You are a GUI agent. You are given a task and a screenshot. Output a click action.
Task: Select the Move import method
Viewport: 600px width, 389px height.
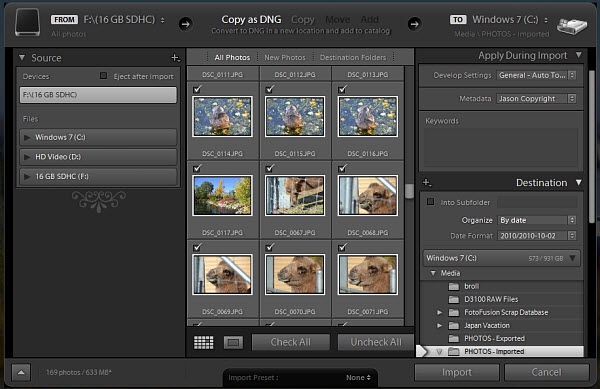point(338,20)
